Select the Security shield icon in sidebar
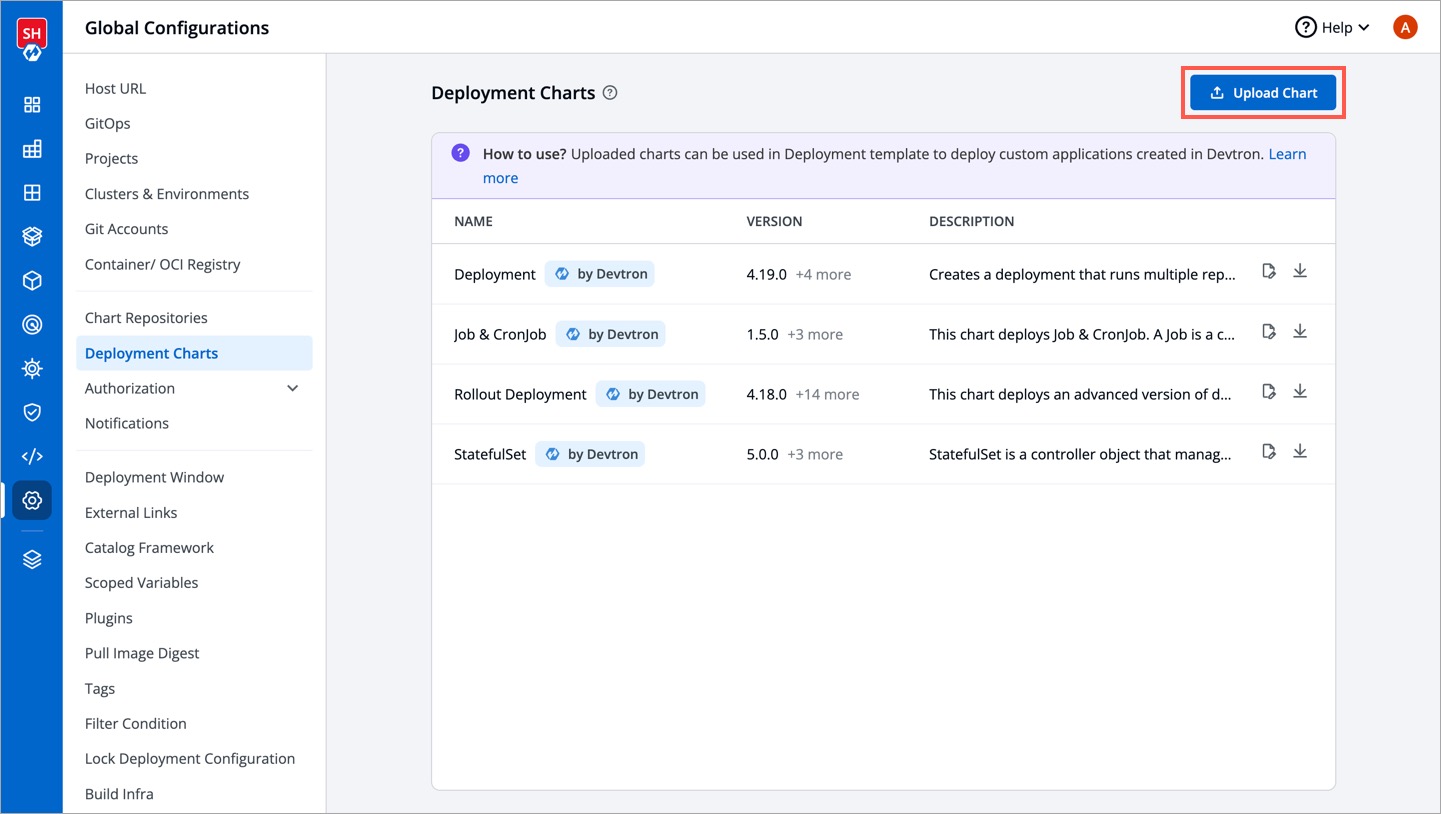Viewport: 1441px width, 814px height. (x=31, y=412)
